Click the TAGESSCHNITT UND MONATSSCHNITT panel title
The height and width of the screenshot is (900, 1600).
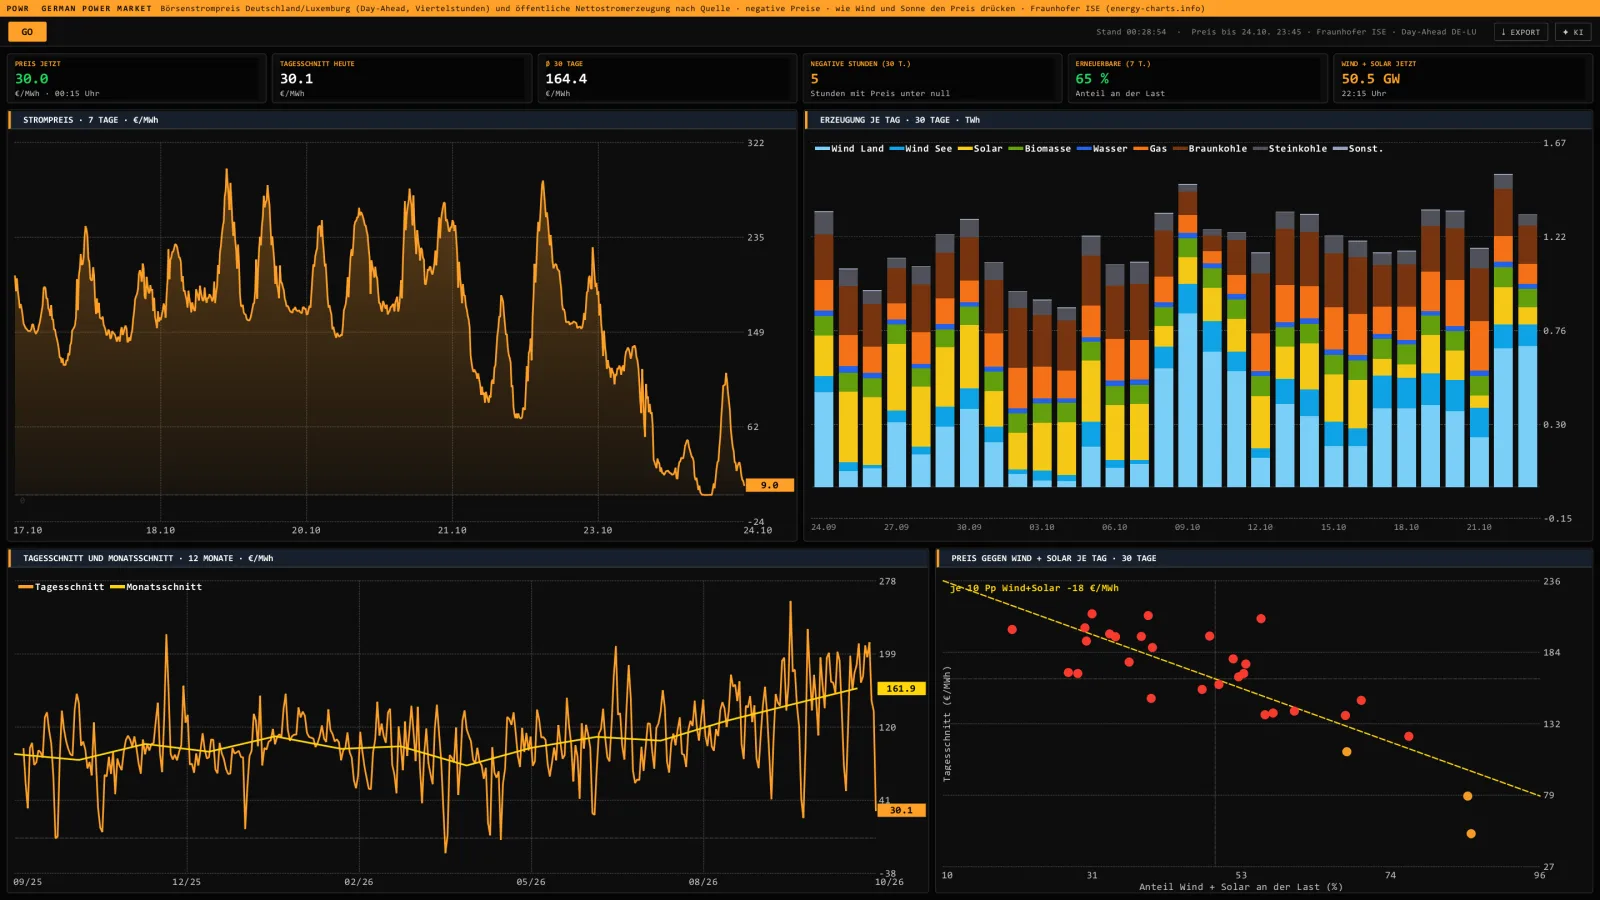(148, 558)
